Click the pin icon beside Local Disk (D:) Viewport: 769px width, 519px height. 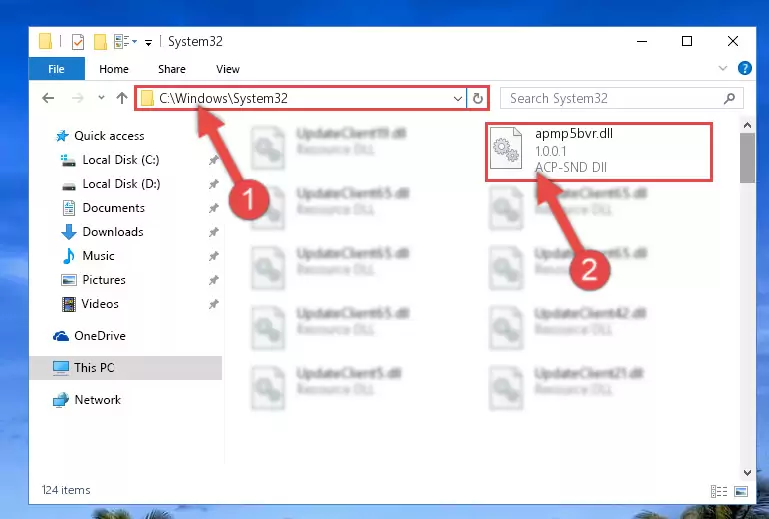click(213, 184)
